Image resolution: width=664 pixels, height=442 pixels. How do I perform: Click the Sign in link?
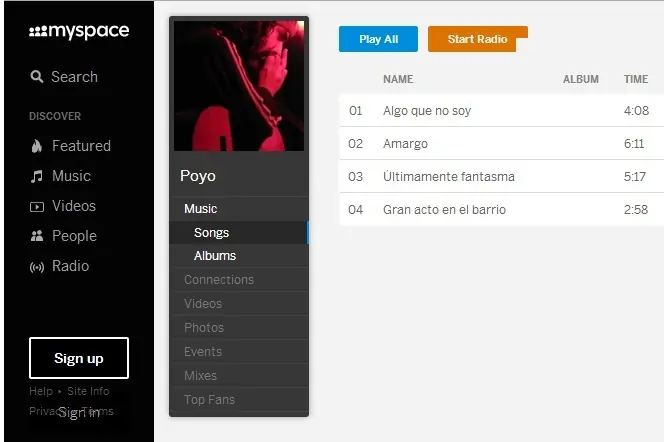(x=79, y=412)
